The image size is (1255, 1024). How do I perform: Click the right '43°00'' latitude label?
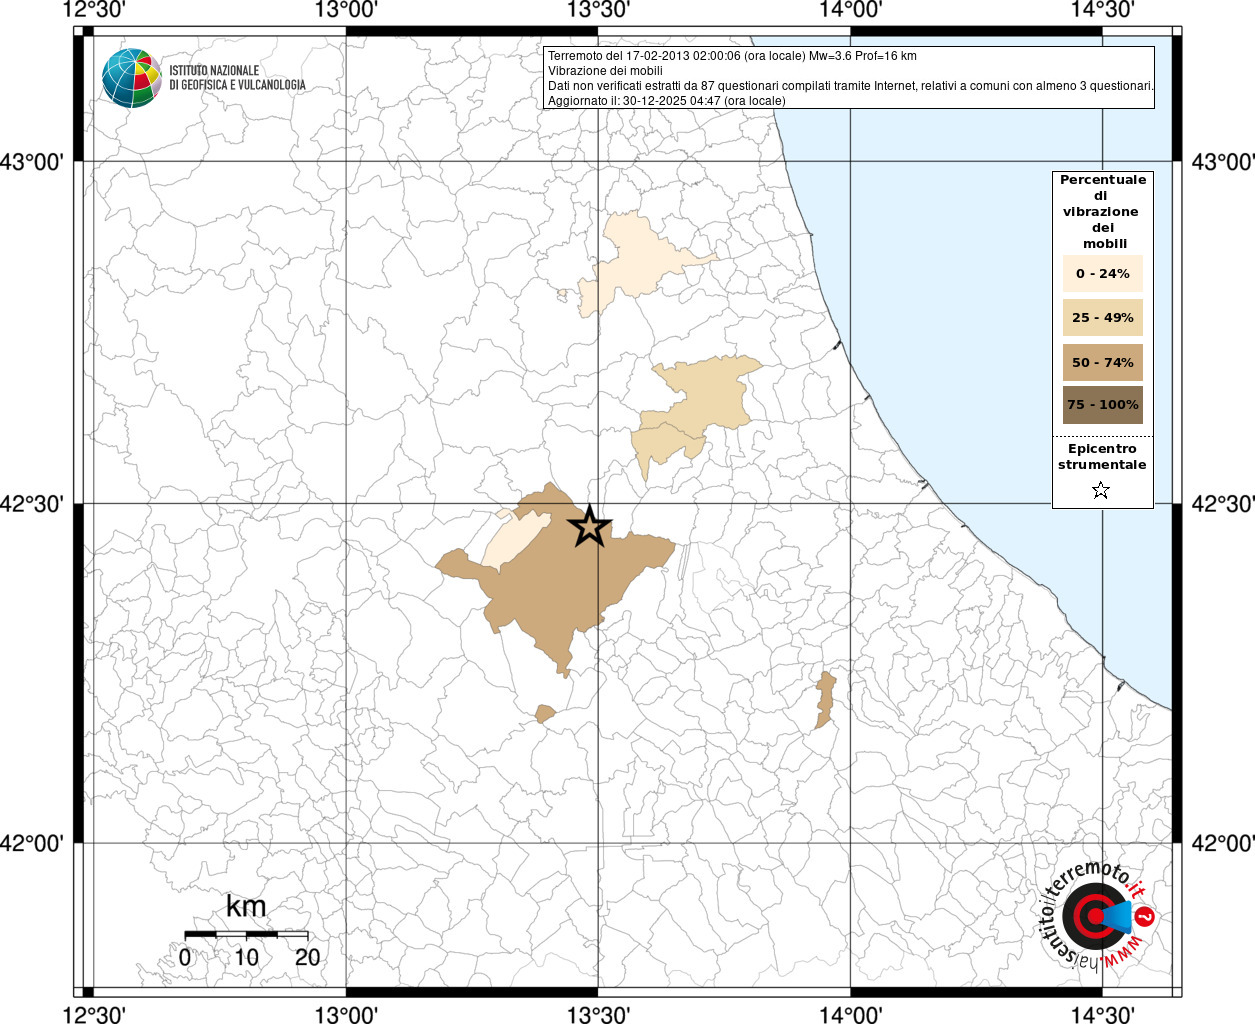pyautogui.click(x=1223, y=161)
